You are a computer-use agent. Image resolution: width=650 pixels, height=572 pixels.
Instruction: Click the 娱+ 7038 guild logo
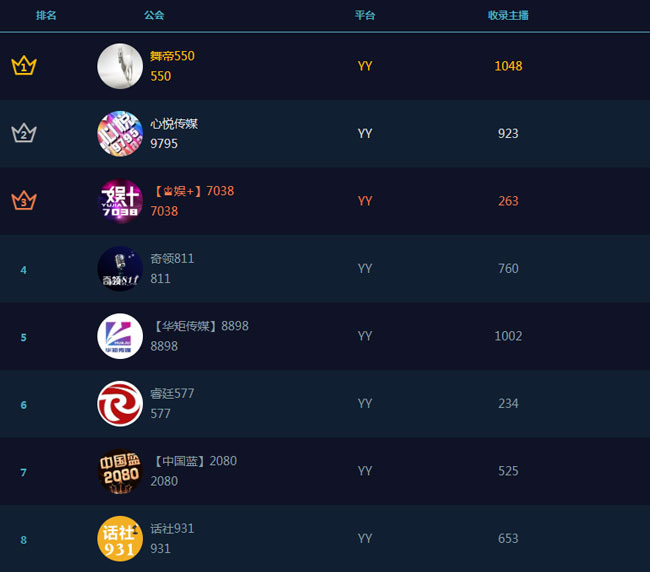click(120, 201)
